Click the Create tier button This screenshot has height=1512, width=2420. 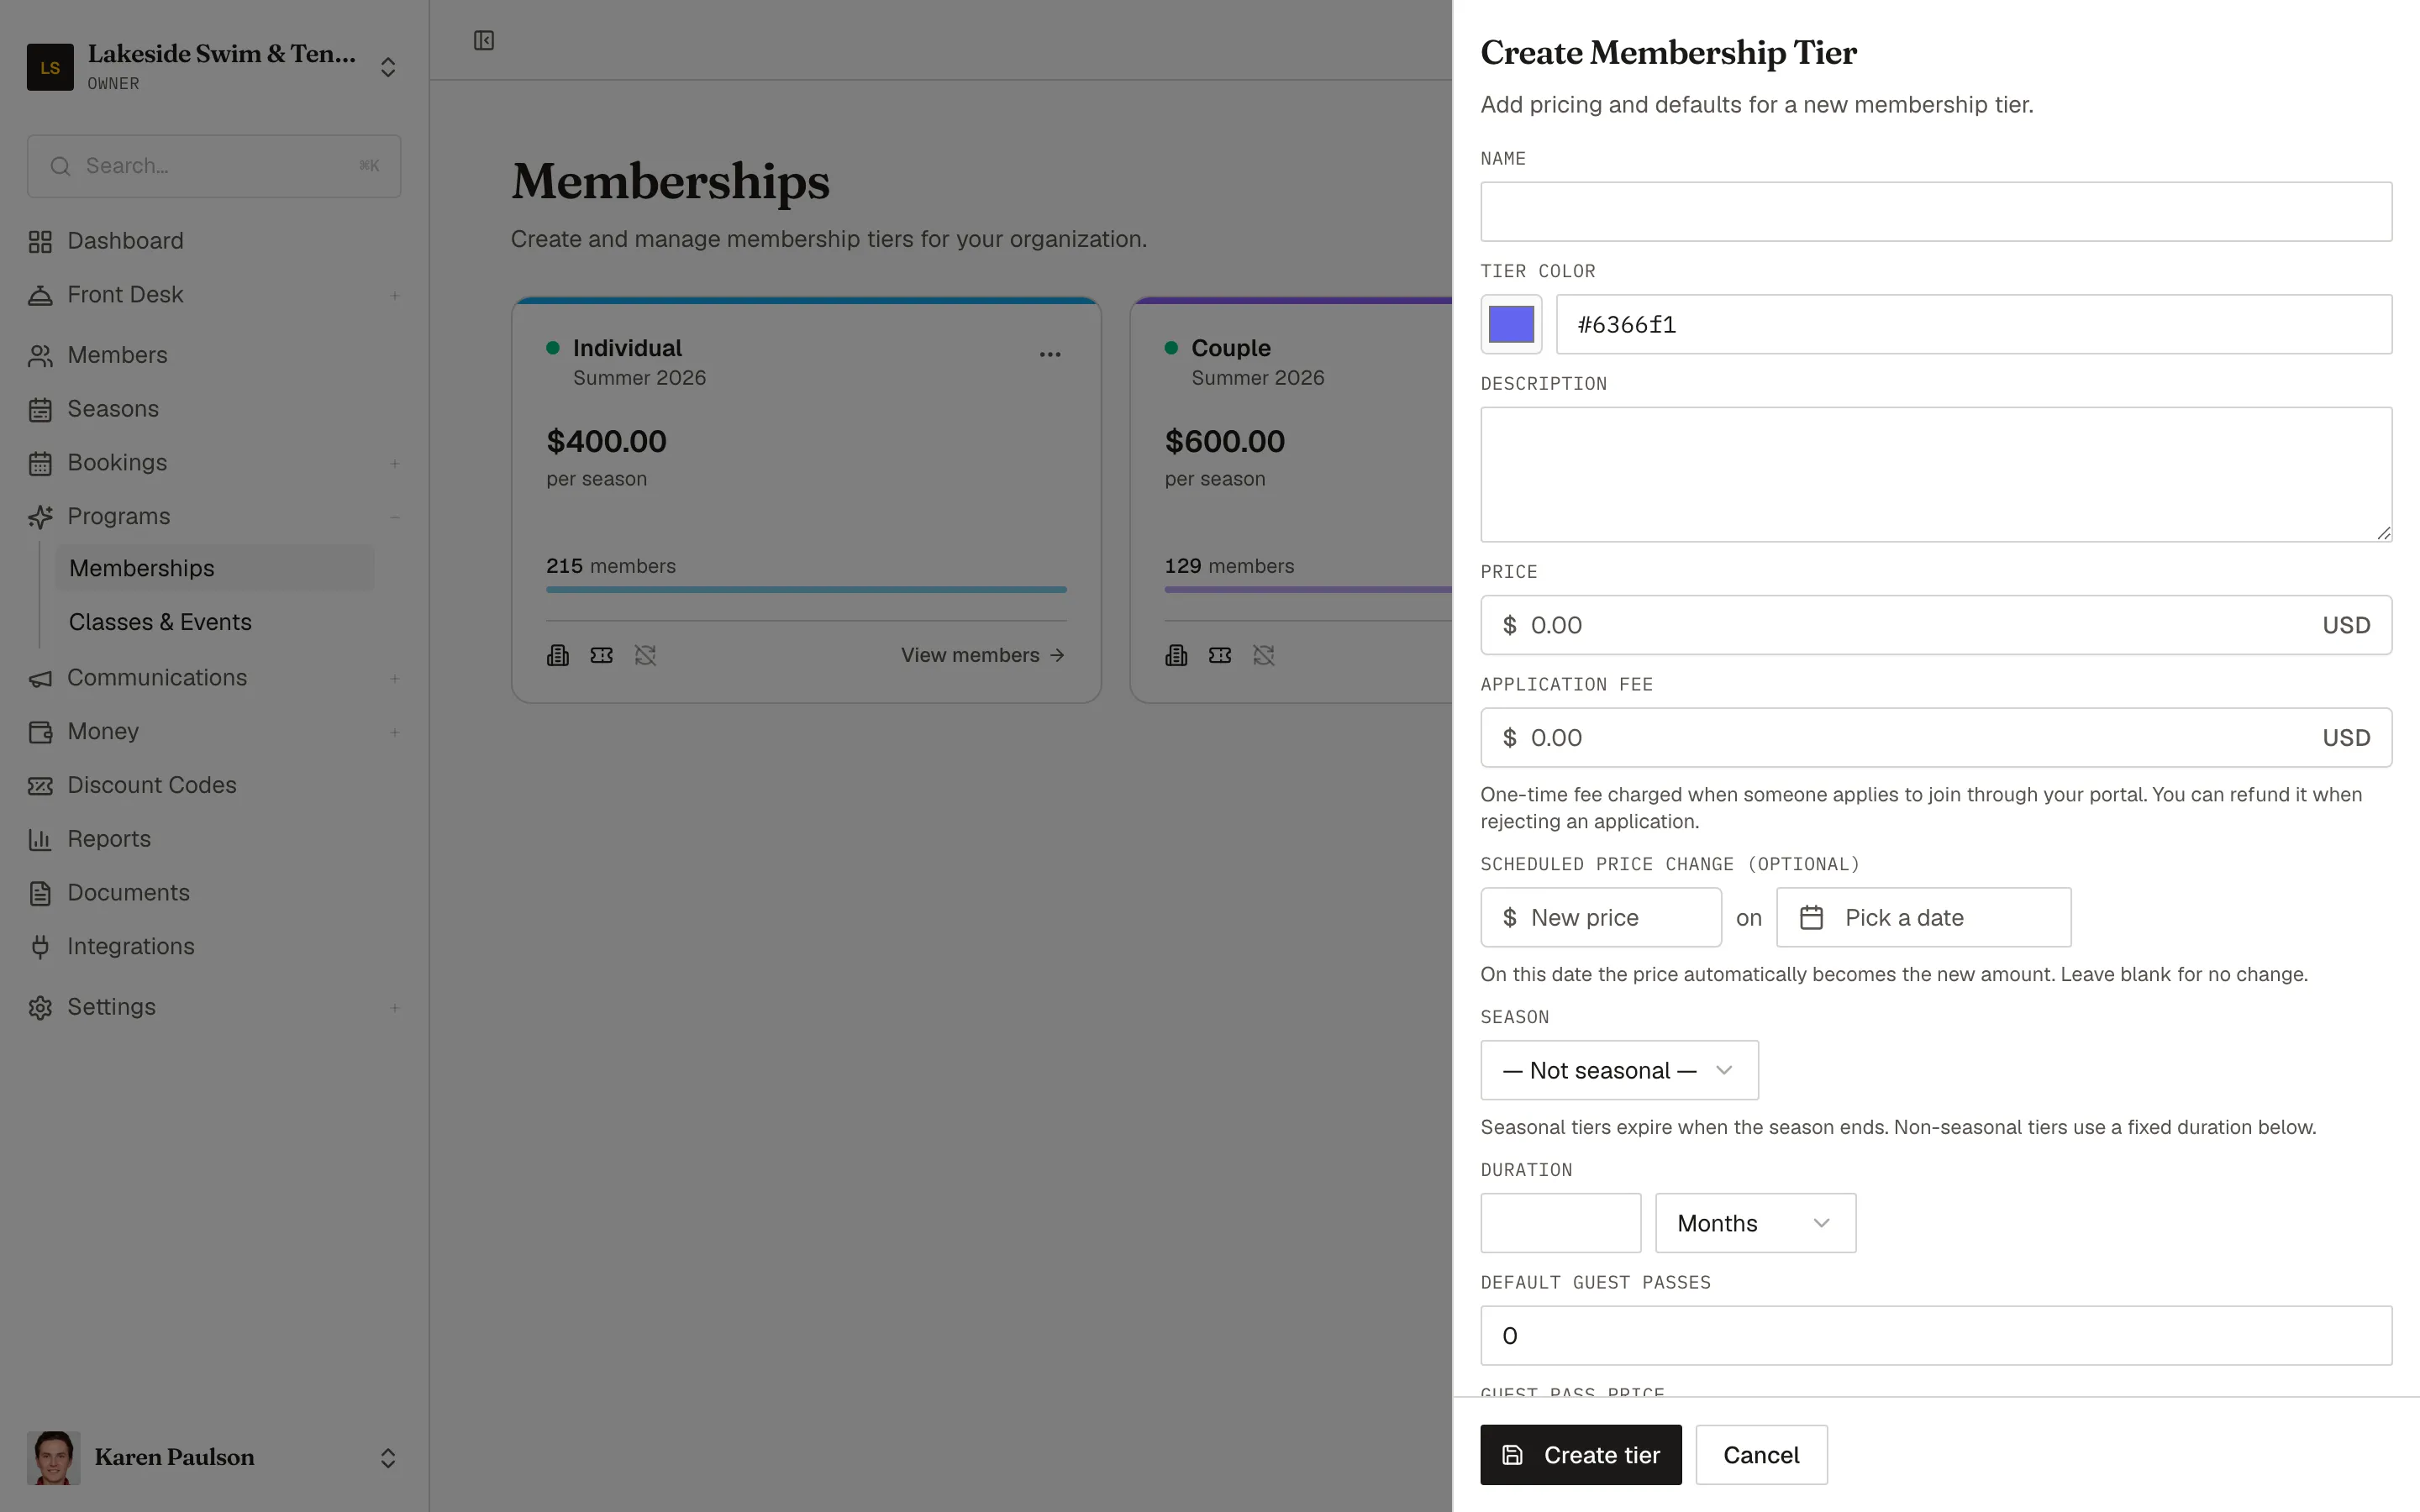(x=1581, y=1455)
